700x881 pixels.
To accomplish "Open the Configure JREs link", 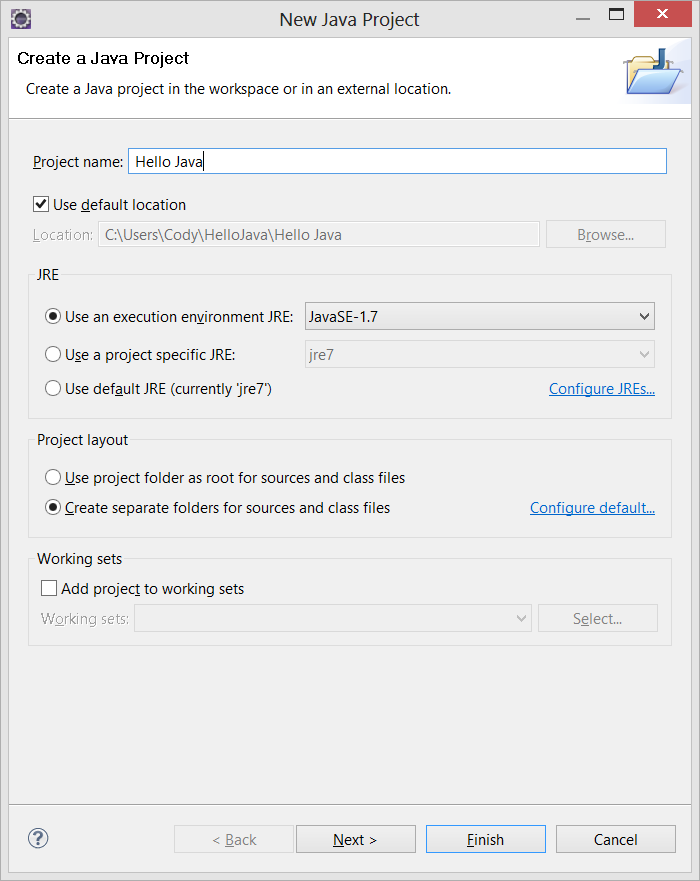I will tap(602, 389).
